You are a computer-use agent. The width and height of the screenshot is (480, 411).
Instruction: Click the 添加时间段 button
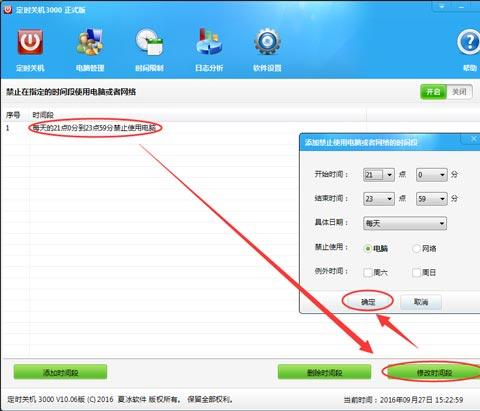[x=60, y=372]
